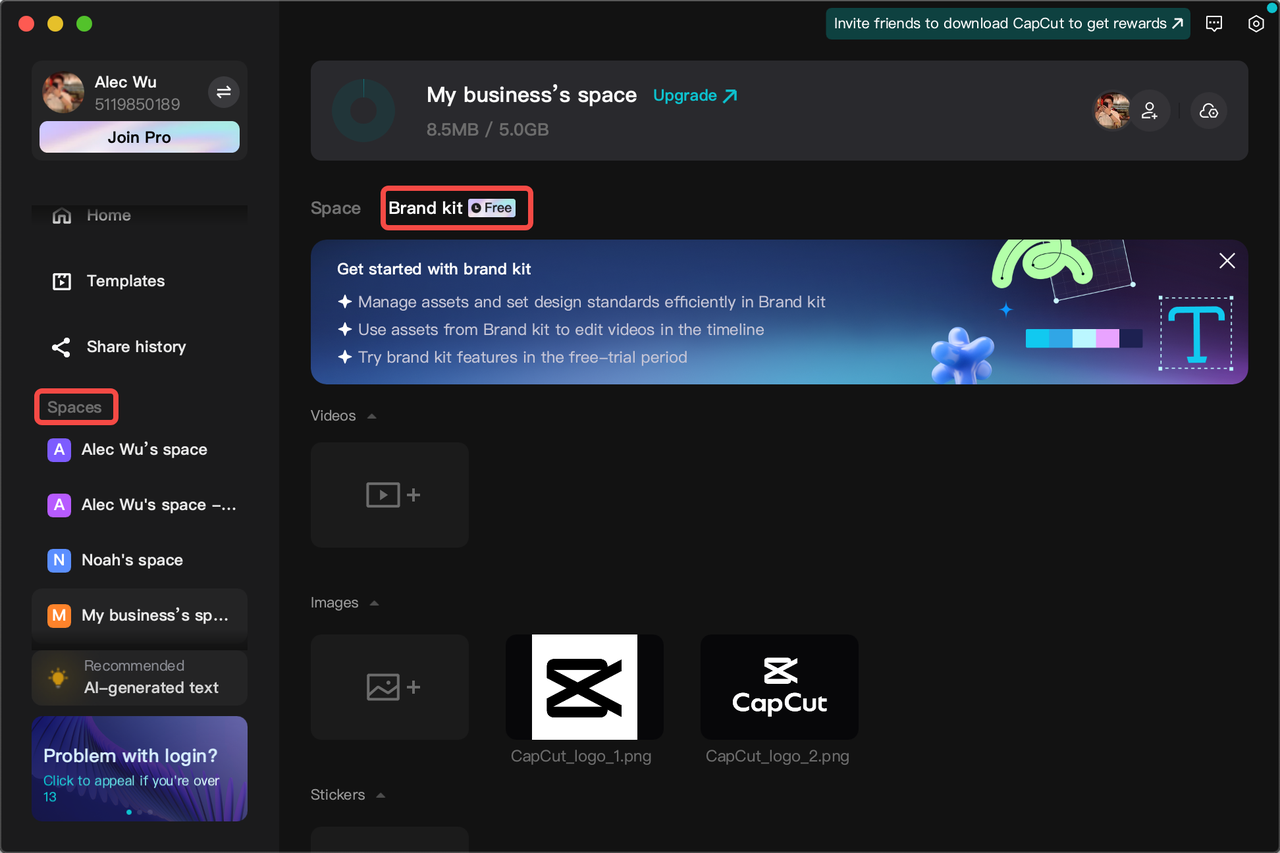Click the Get started with brand kit heading
The image size is (1280, 853).
pyautogui.click(x=434, y=269)
